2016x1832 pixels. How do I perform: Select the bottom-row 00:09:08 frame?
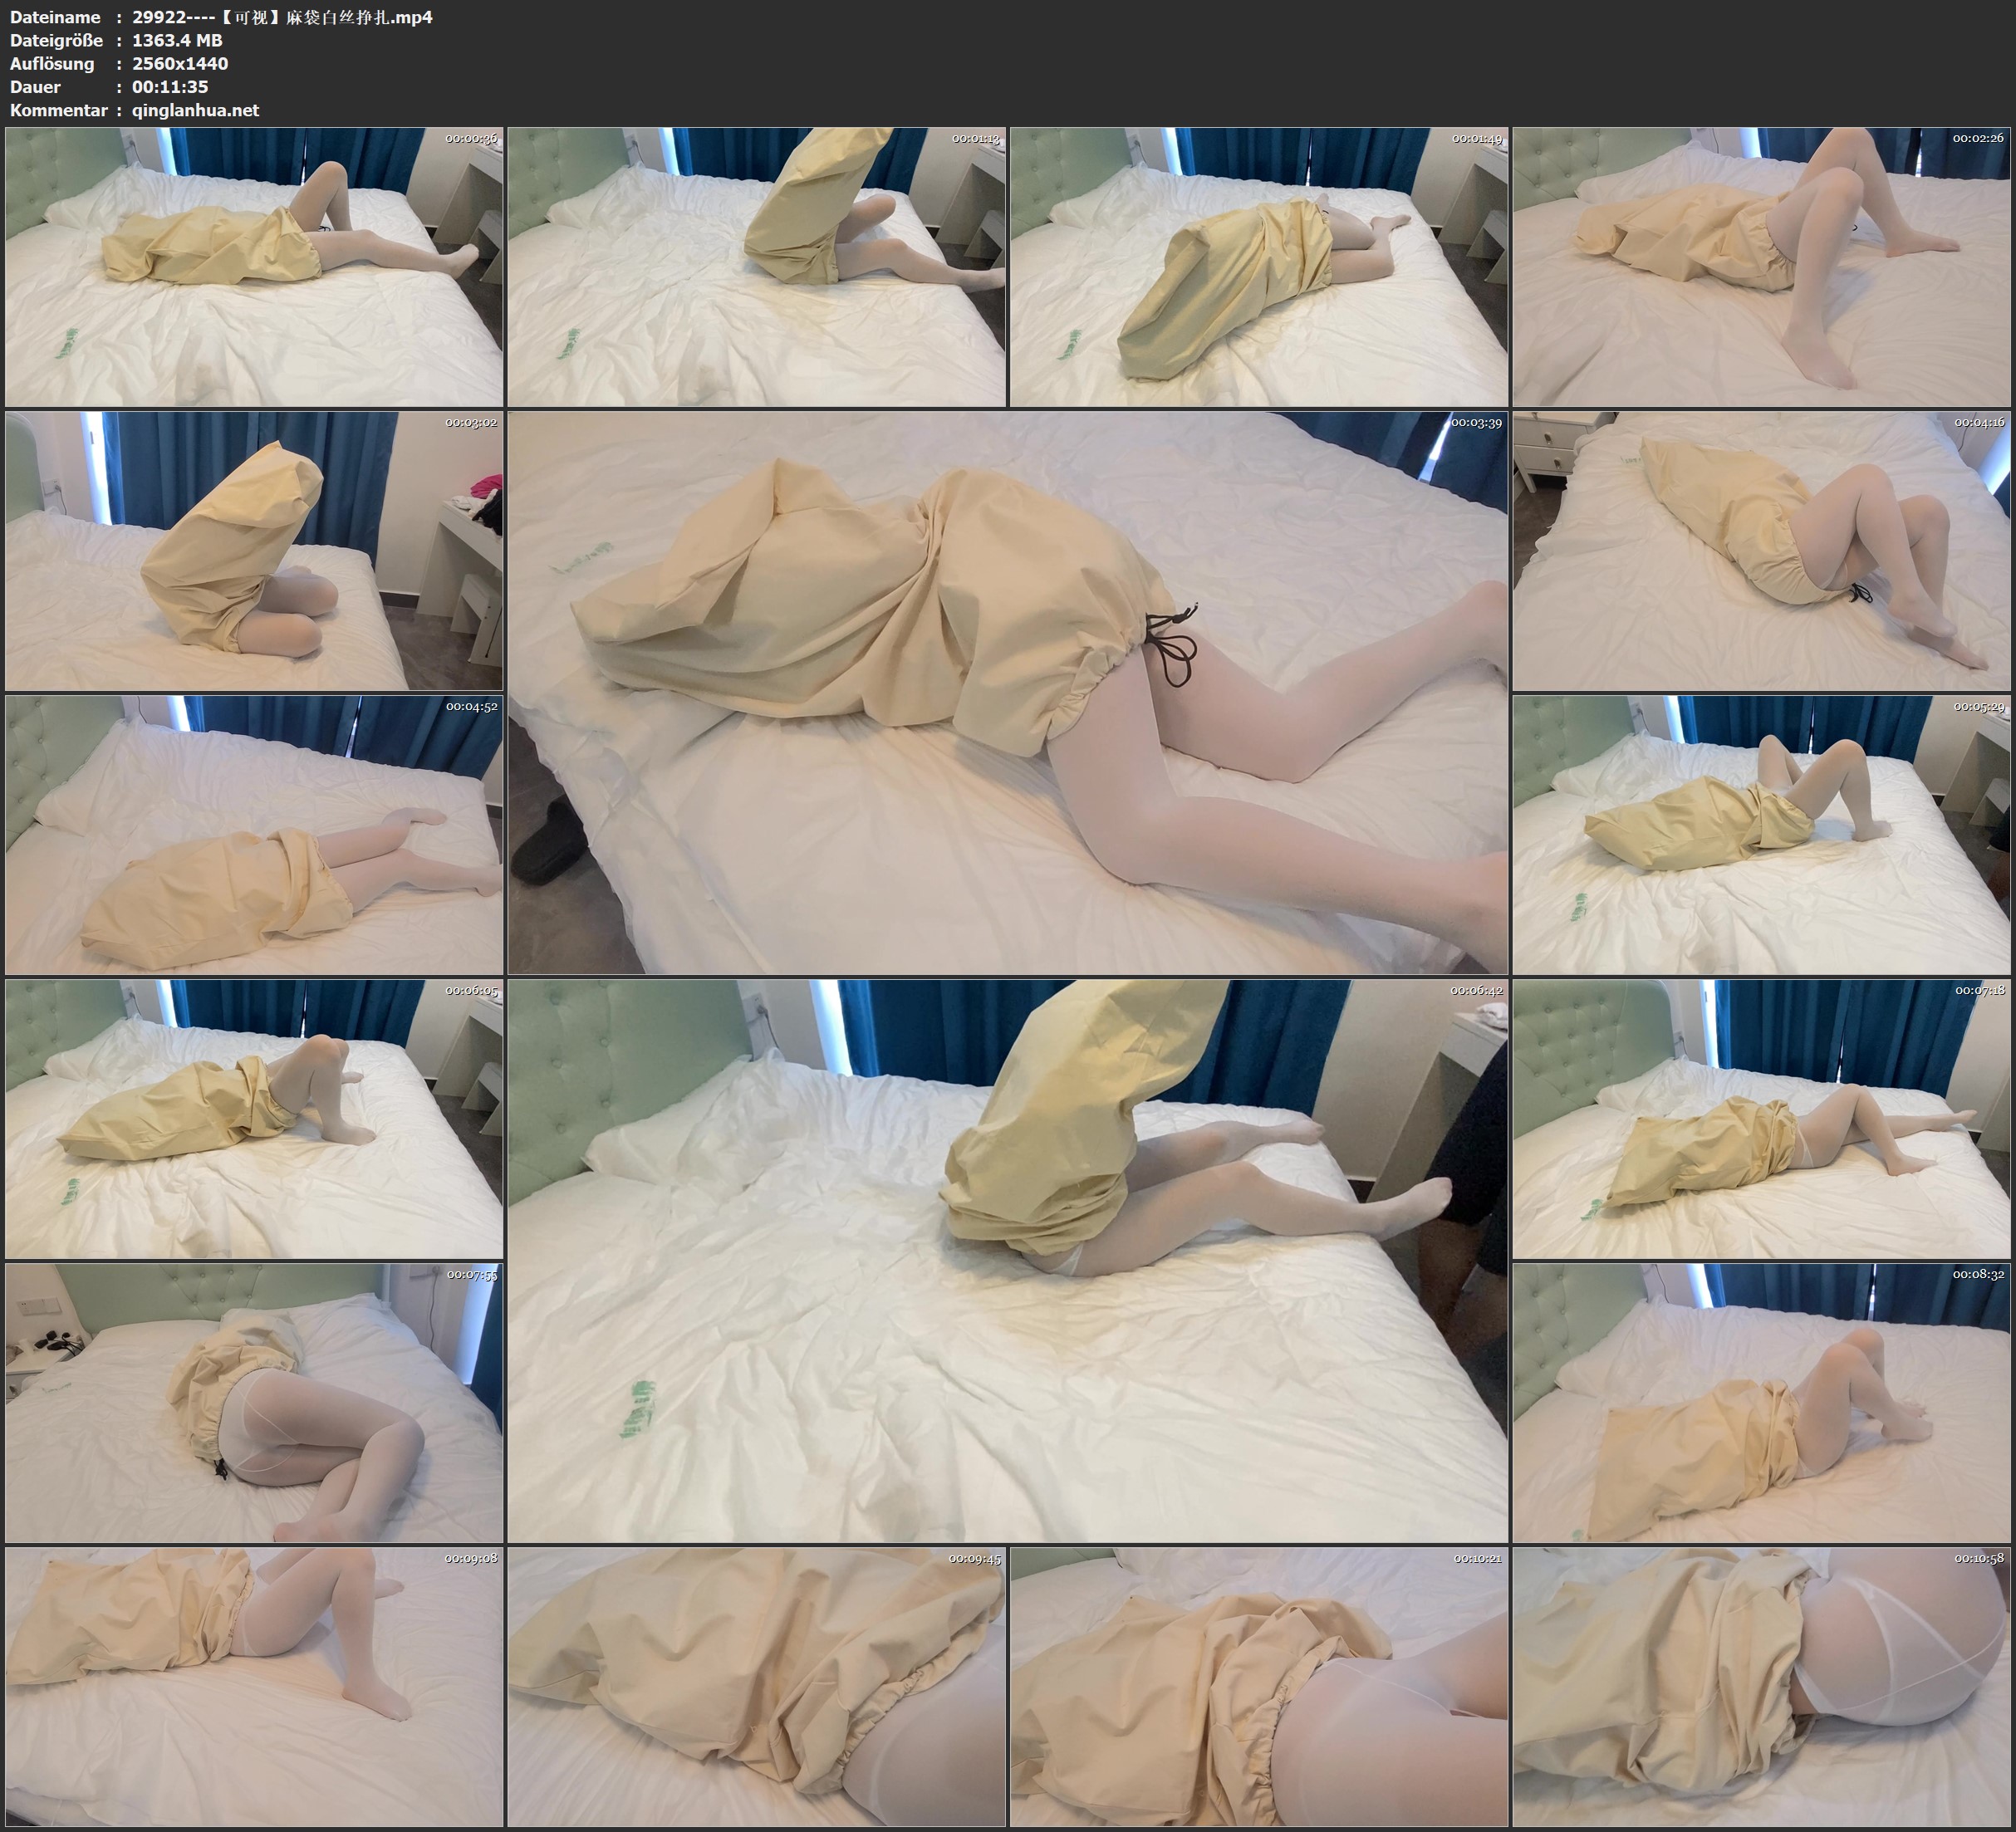[x=254, y=1687]
